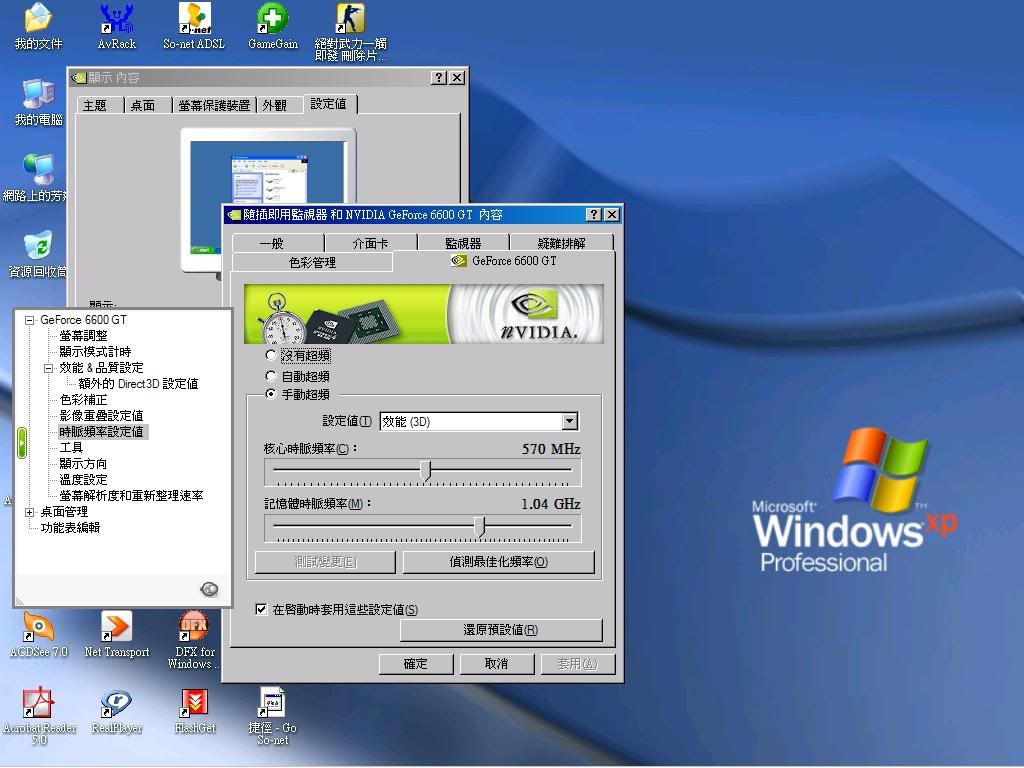The height and width of the screenshot is (768, 1024).
Task: Open the AvRack desktop icon
Action: (117, 19)
